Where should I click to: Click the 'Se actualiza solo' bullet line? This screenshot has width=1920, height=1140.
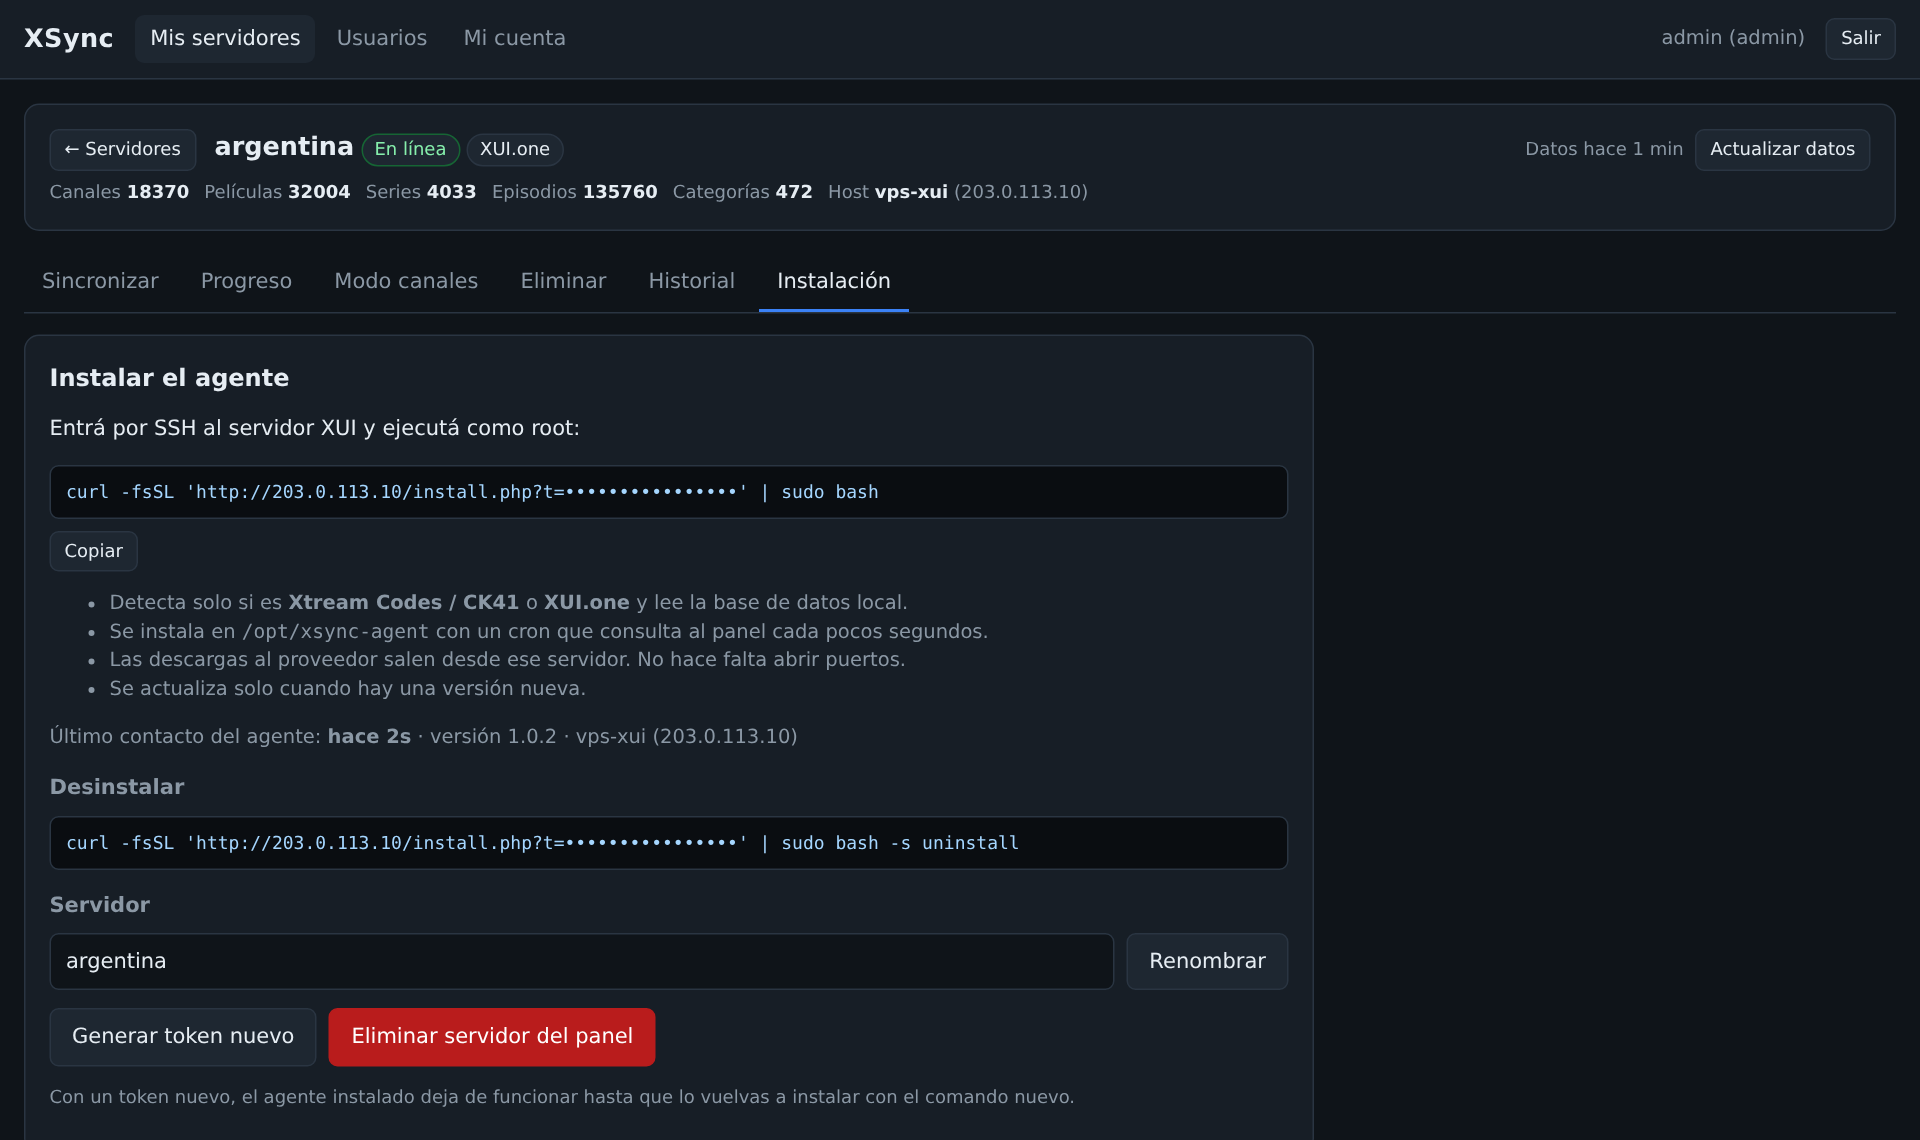[x=347, y=689]
